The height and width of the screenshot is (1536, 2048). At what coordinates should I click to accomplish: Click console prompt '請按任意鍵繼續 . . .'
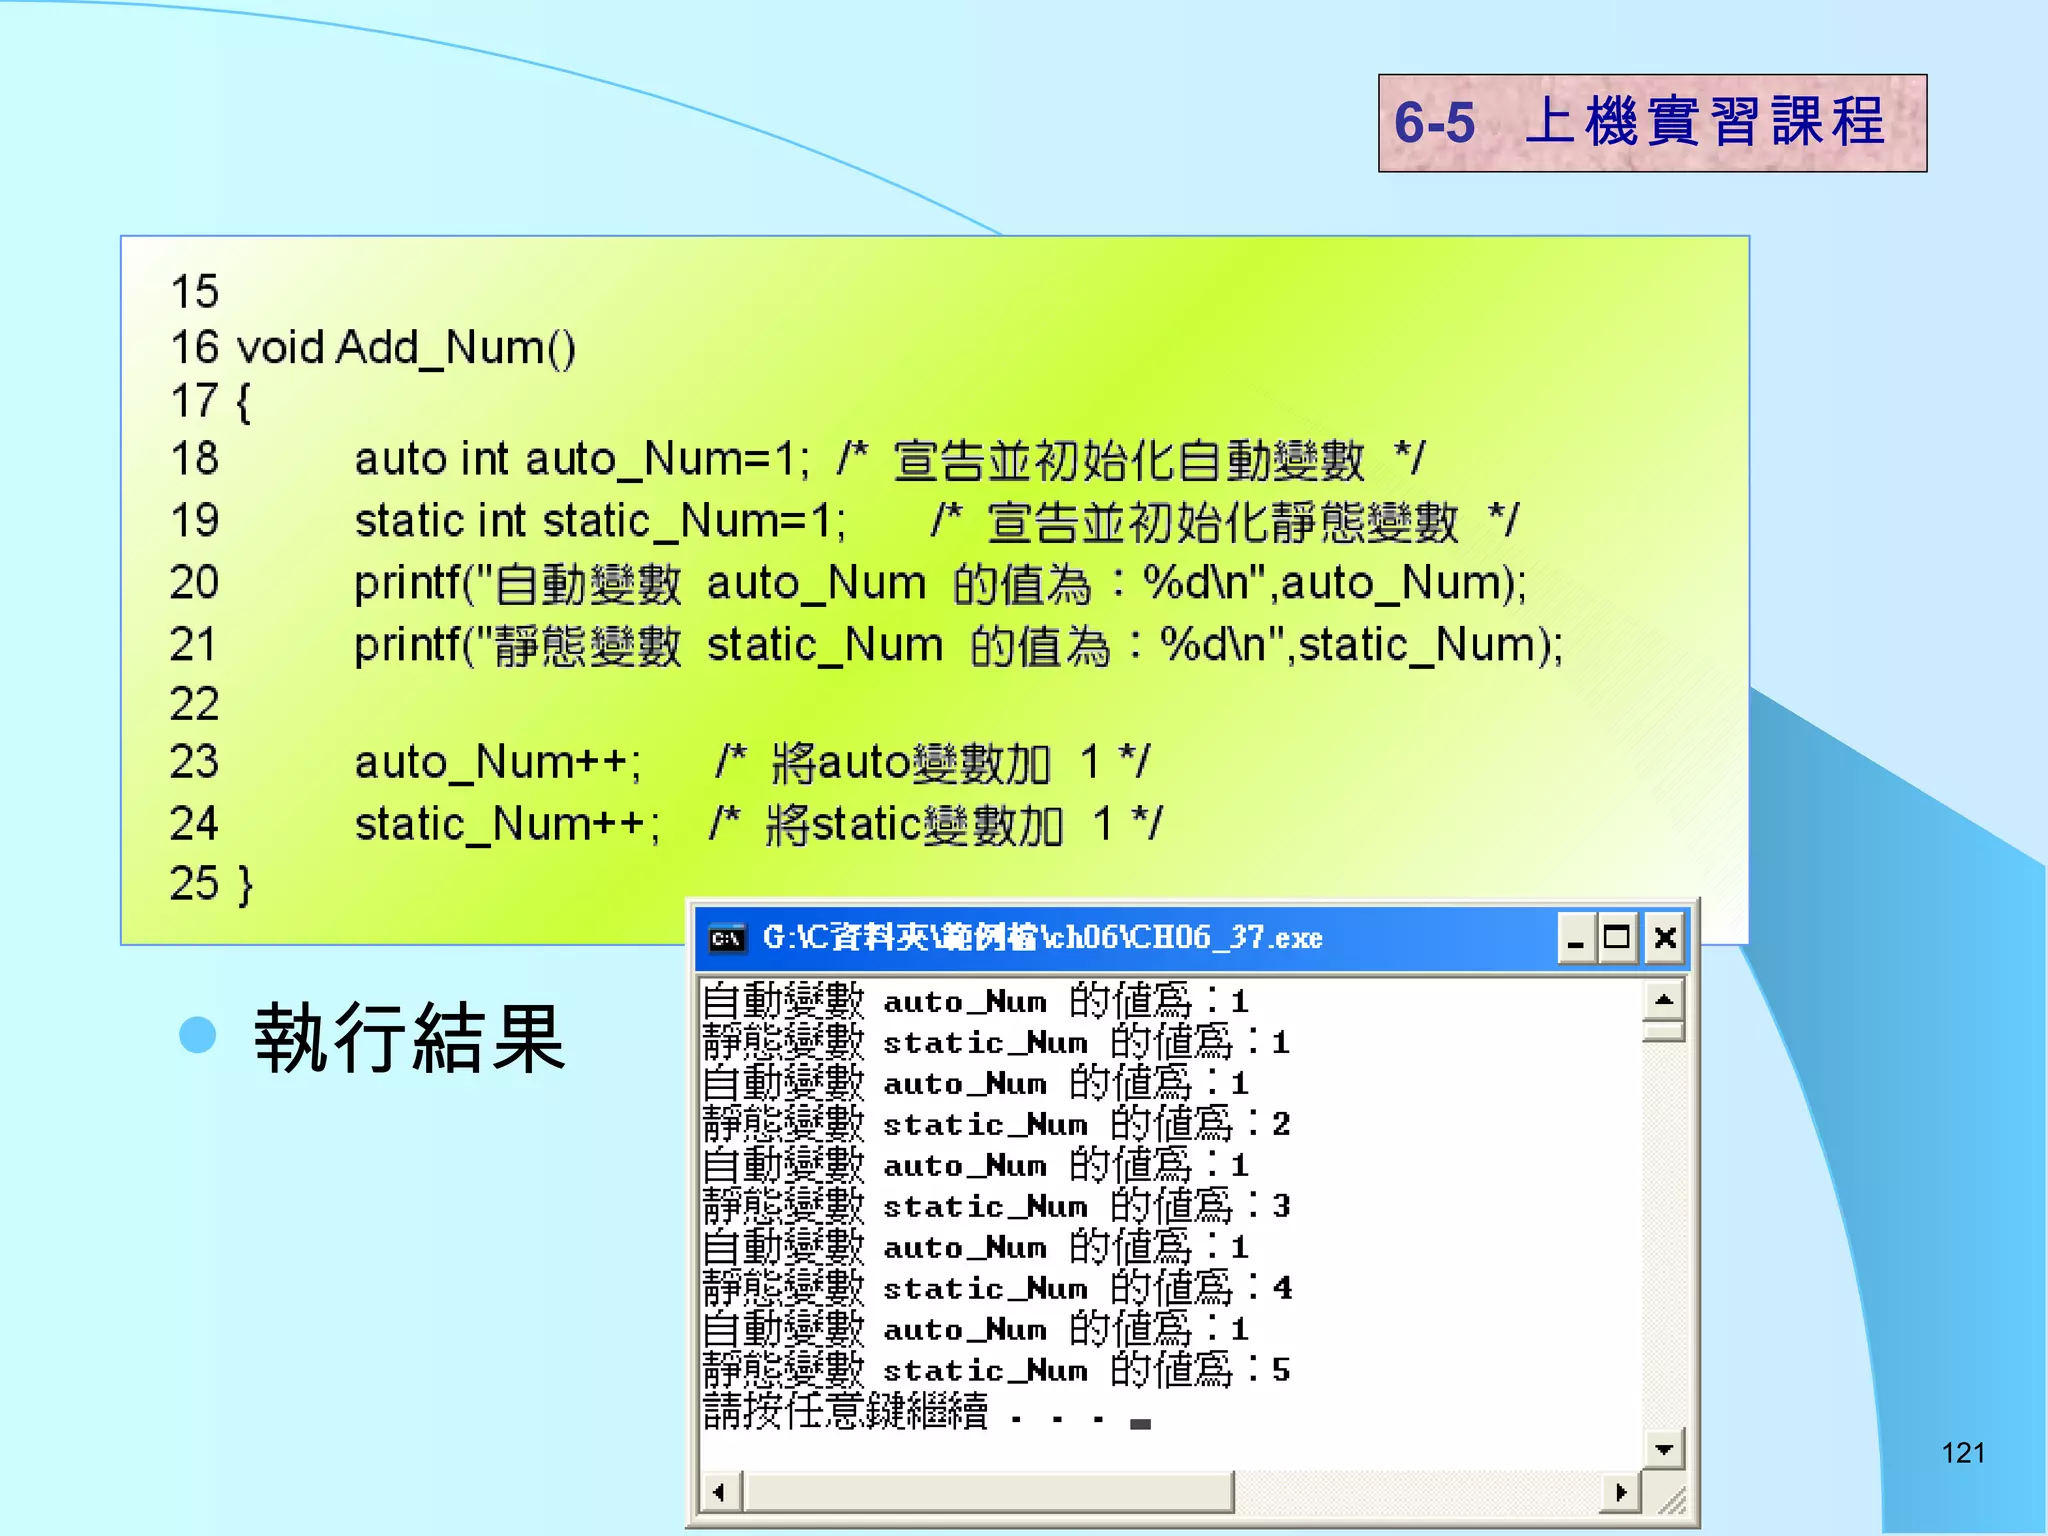(905, 1411)
